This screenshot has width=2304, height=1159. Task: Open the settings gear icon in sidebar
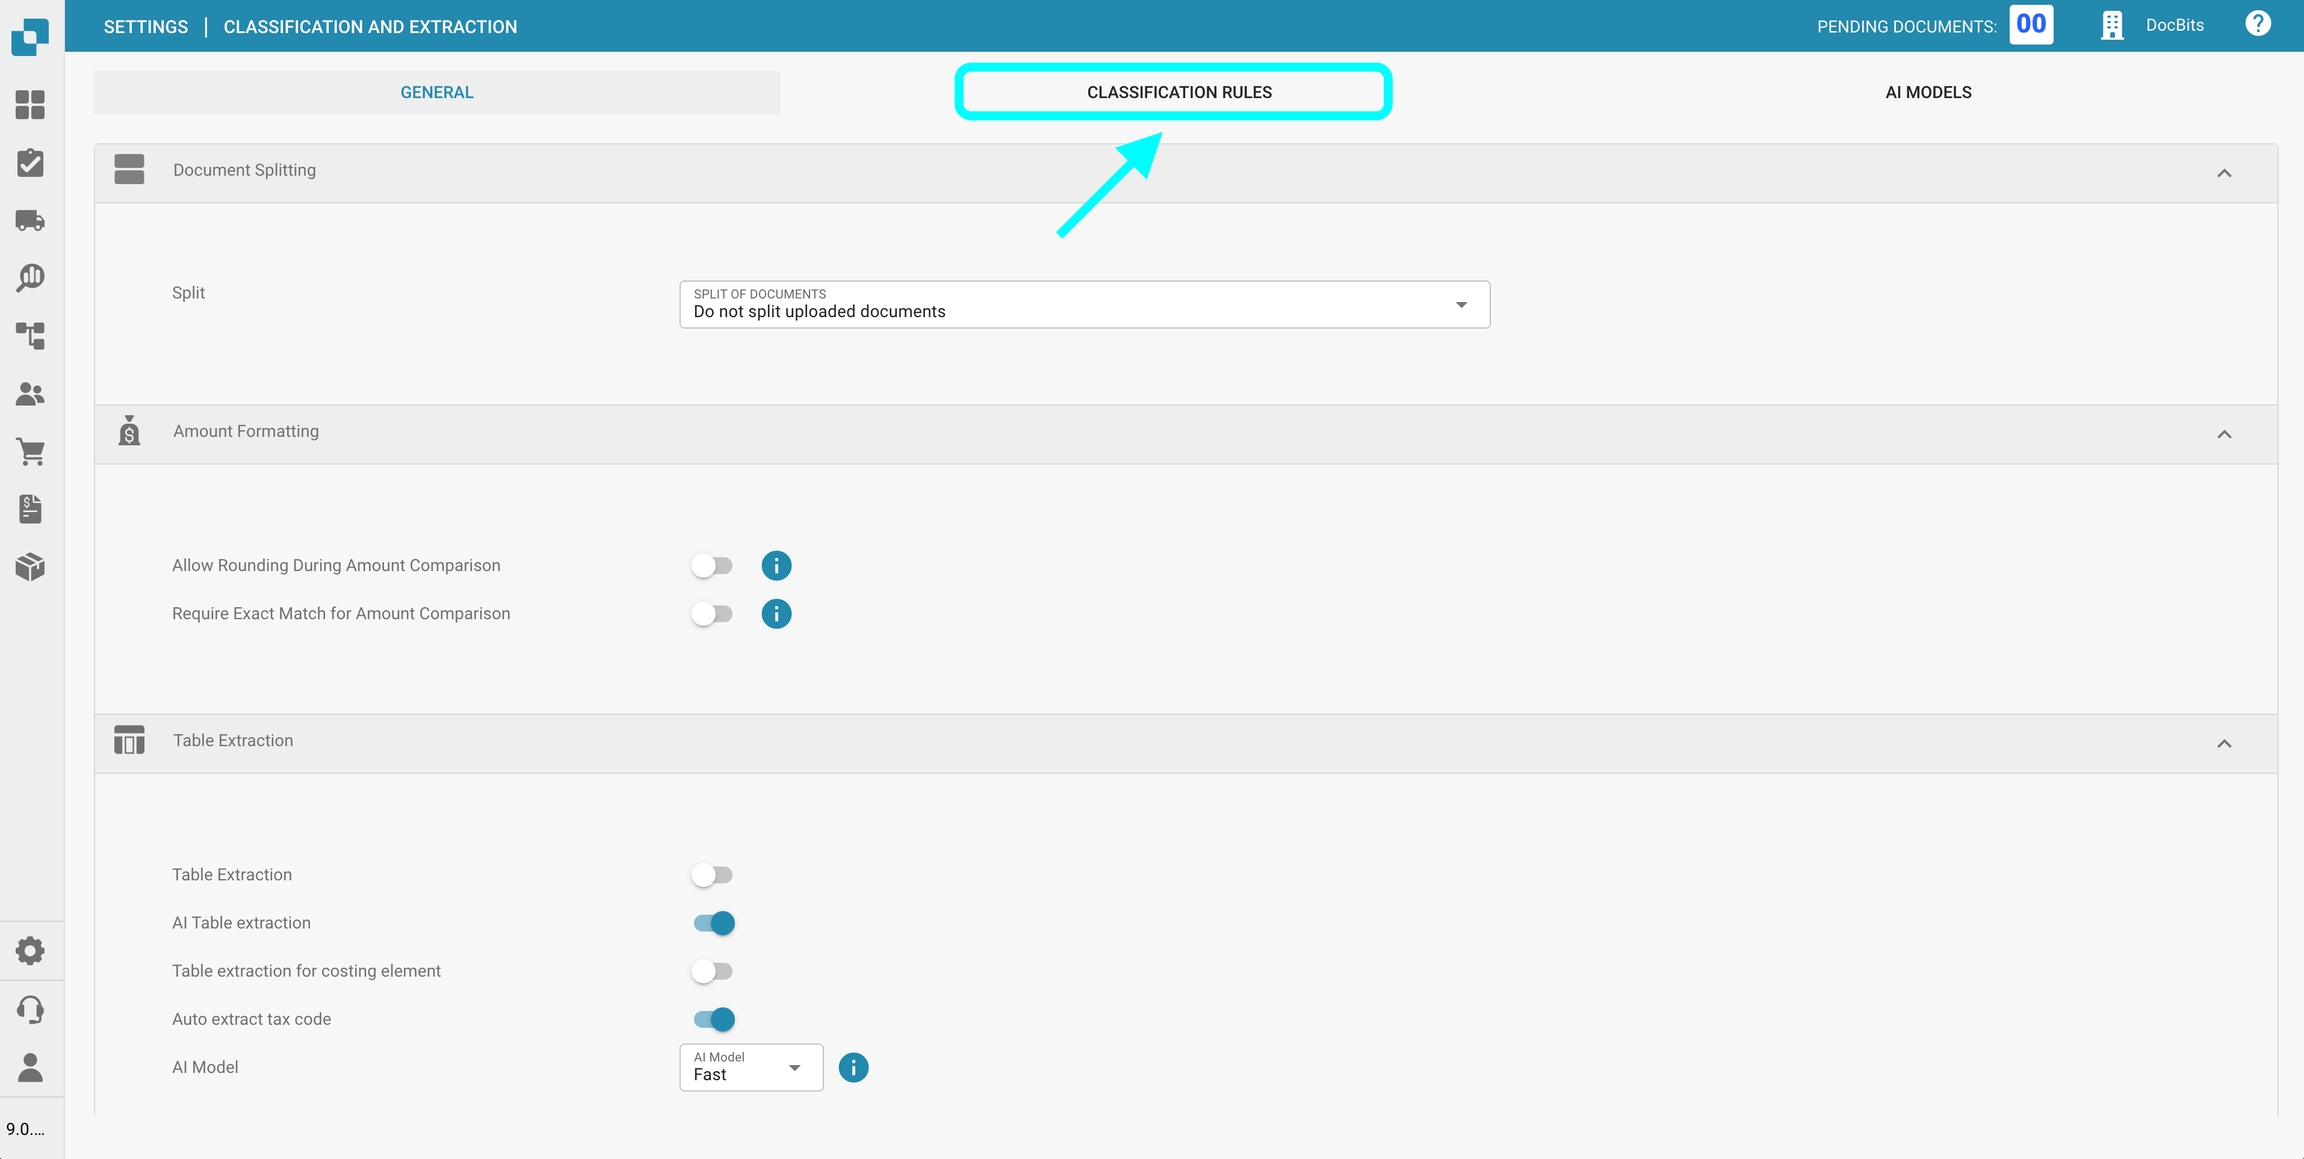click(x=30, y=951)
